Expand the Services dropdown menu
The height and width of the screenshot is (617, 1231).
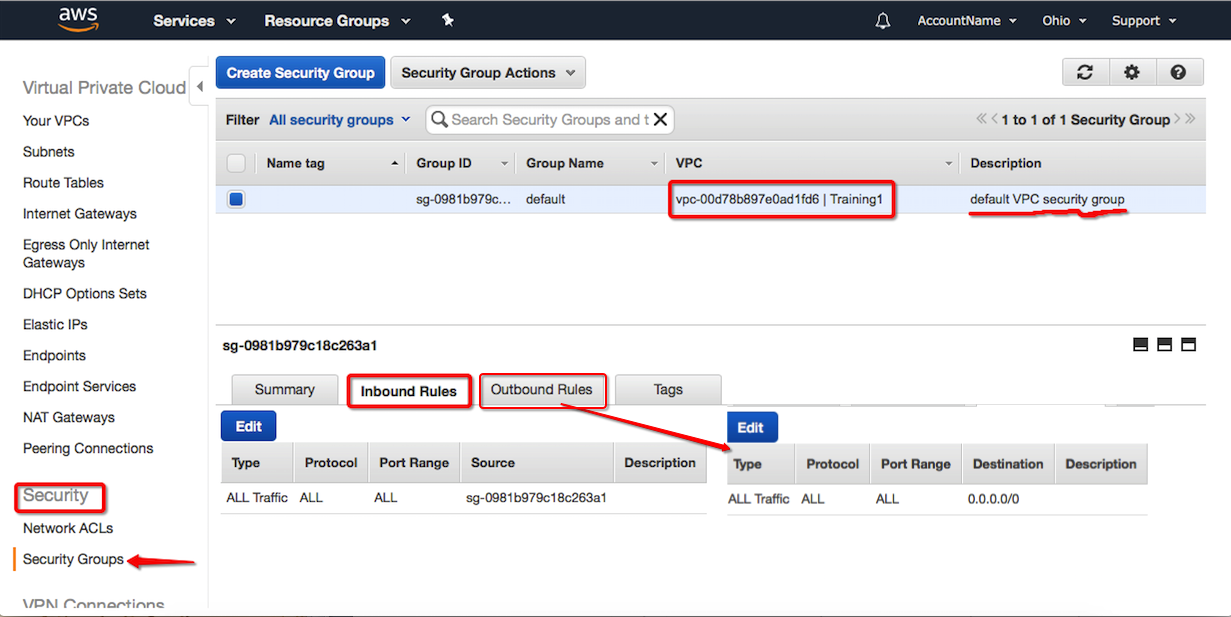coord(194,21)
